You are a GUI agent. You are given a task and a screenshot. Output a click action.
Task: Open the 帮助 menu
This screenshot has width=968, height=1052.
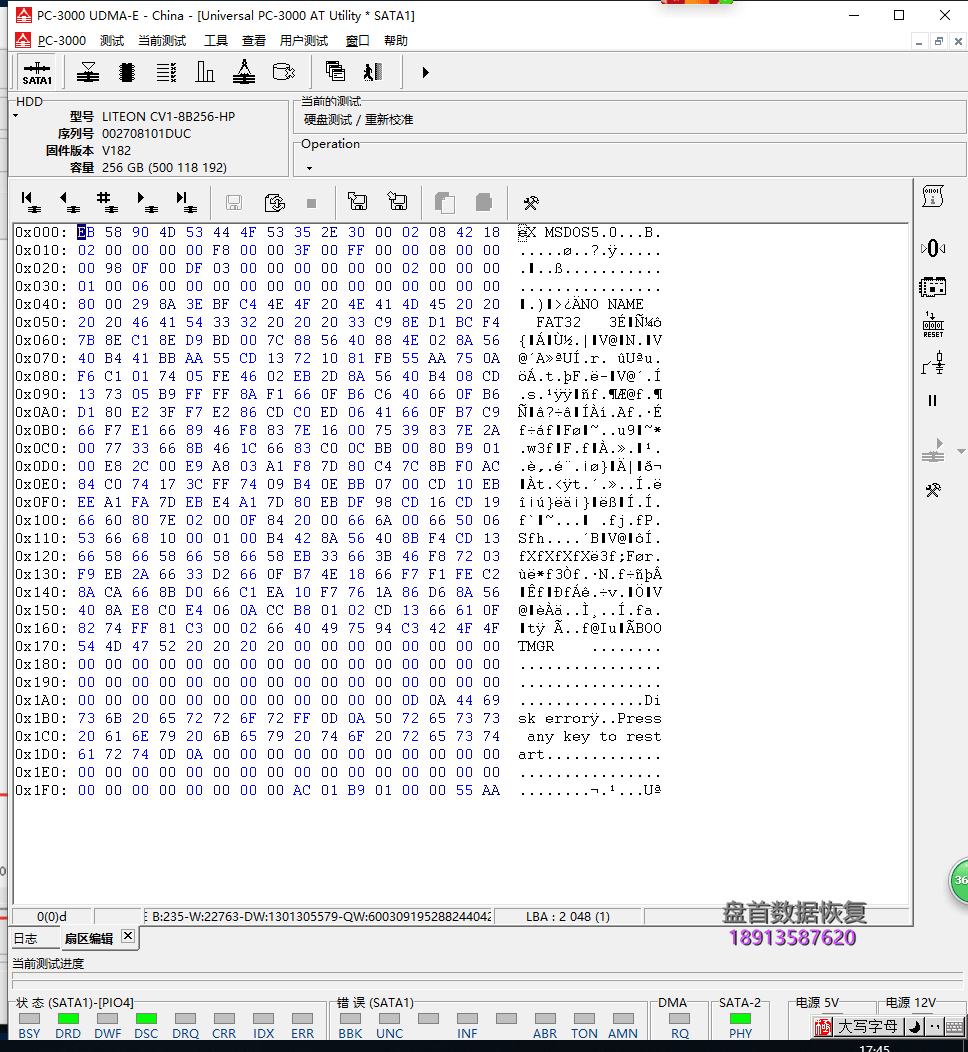tap(396, 41)
